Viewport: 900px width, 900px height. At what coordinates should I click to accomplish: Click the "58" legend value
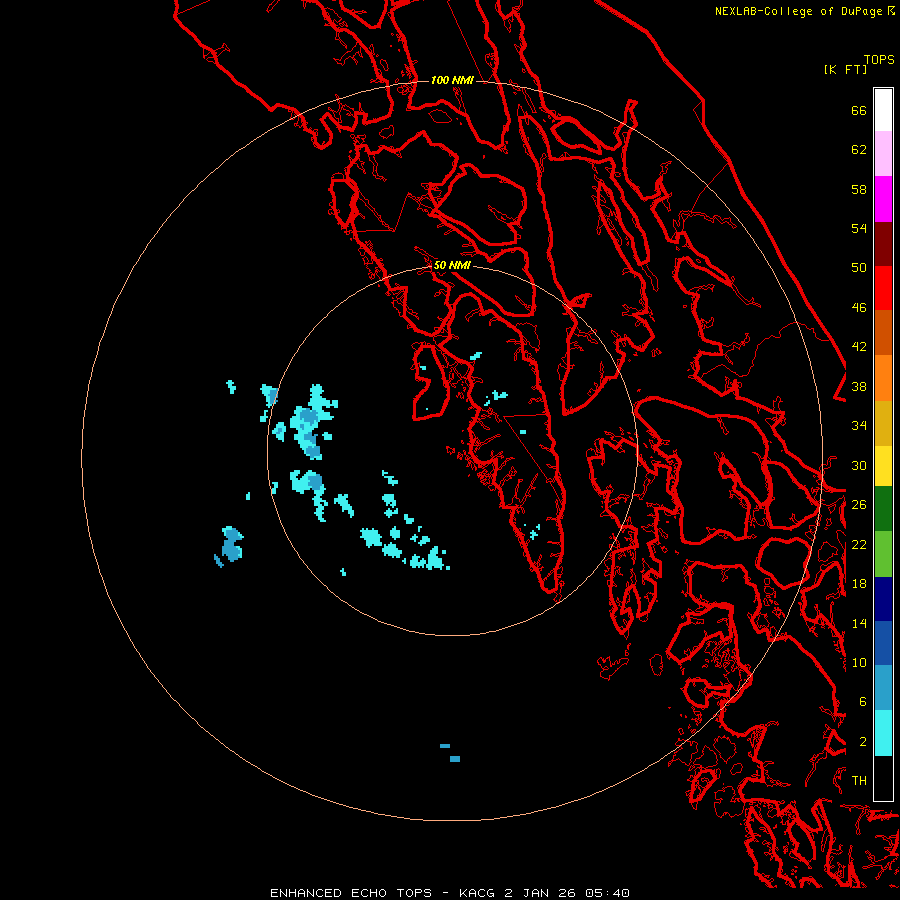pos(859,189)
